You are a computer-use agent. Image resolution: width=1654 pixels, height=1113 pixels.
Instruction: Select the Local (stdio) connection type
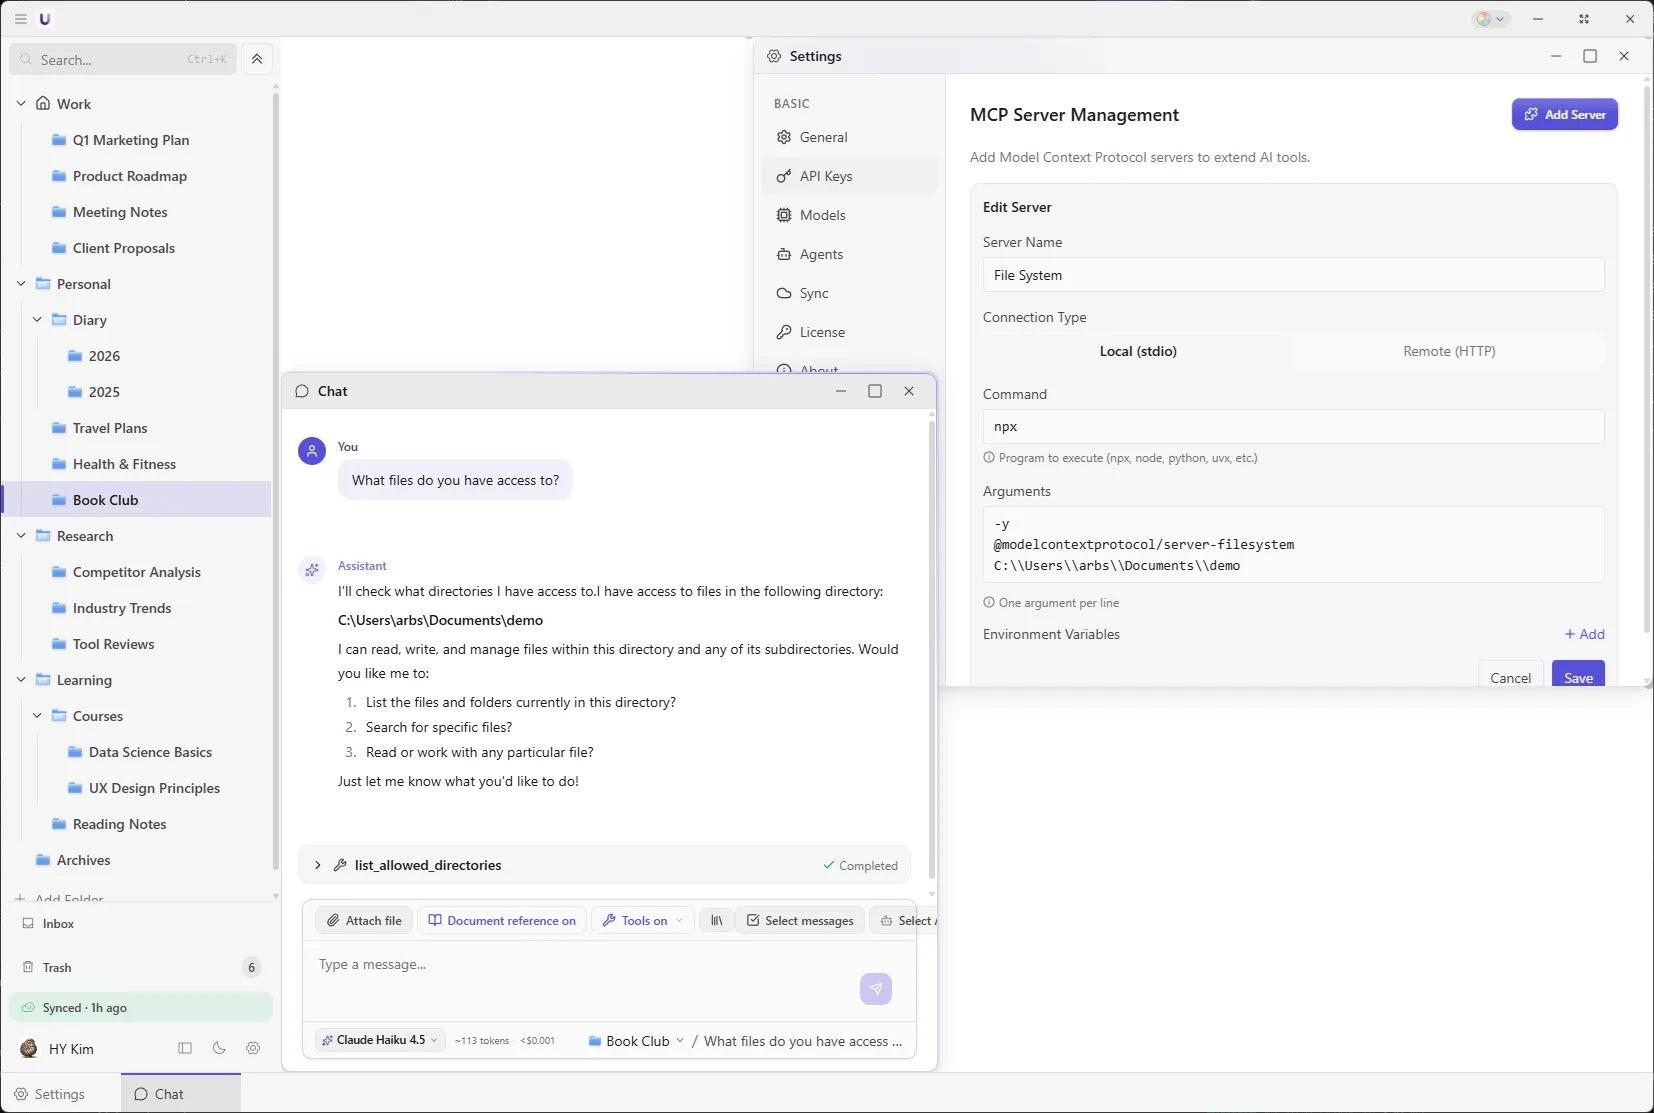coord(1138,351)
